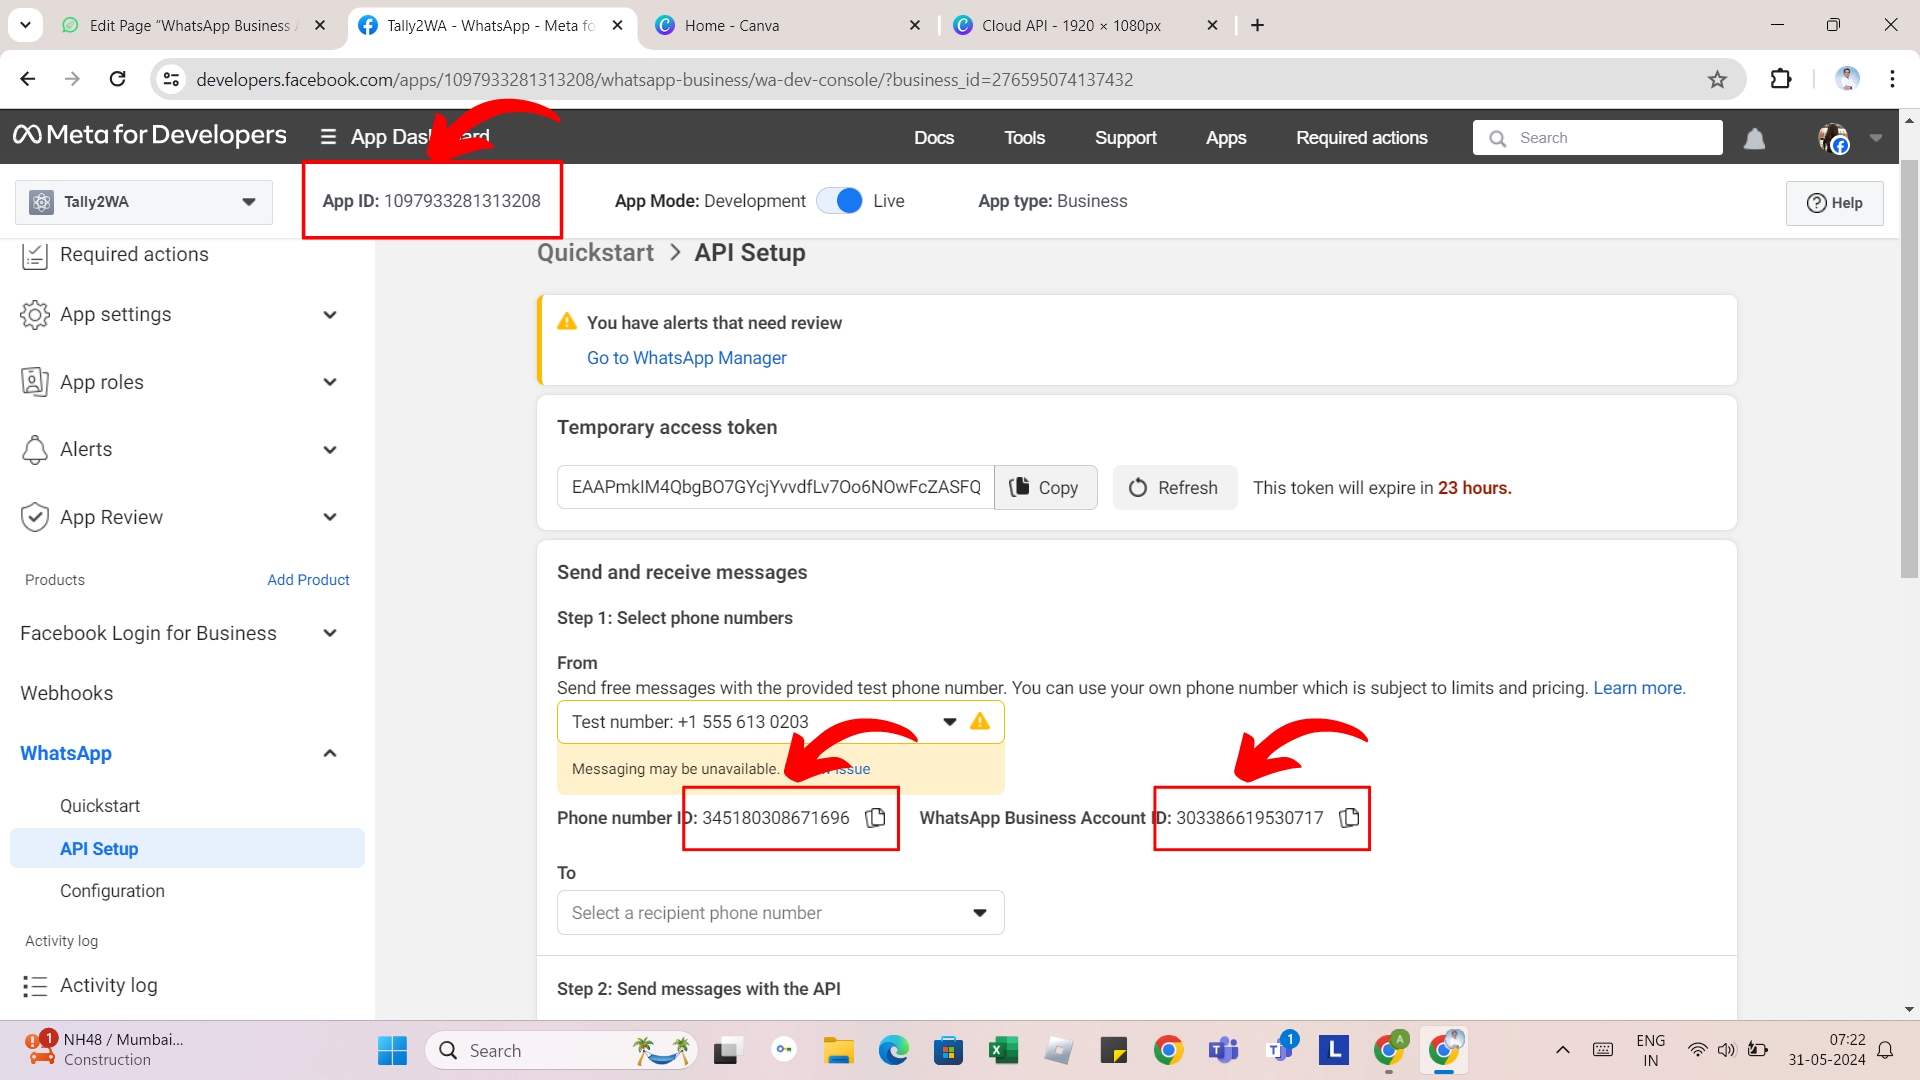The image size is (1920, 1080).
Task: Click the Meta developers search field
Action: [x=1598, y=138]
